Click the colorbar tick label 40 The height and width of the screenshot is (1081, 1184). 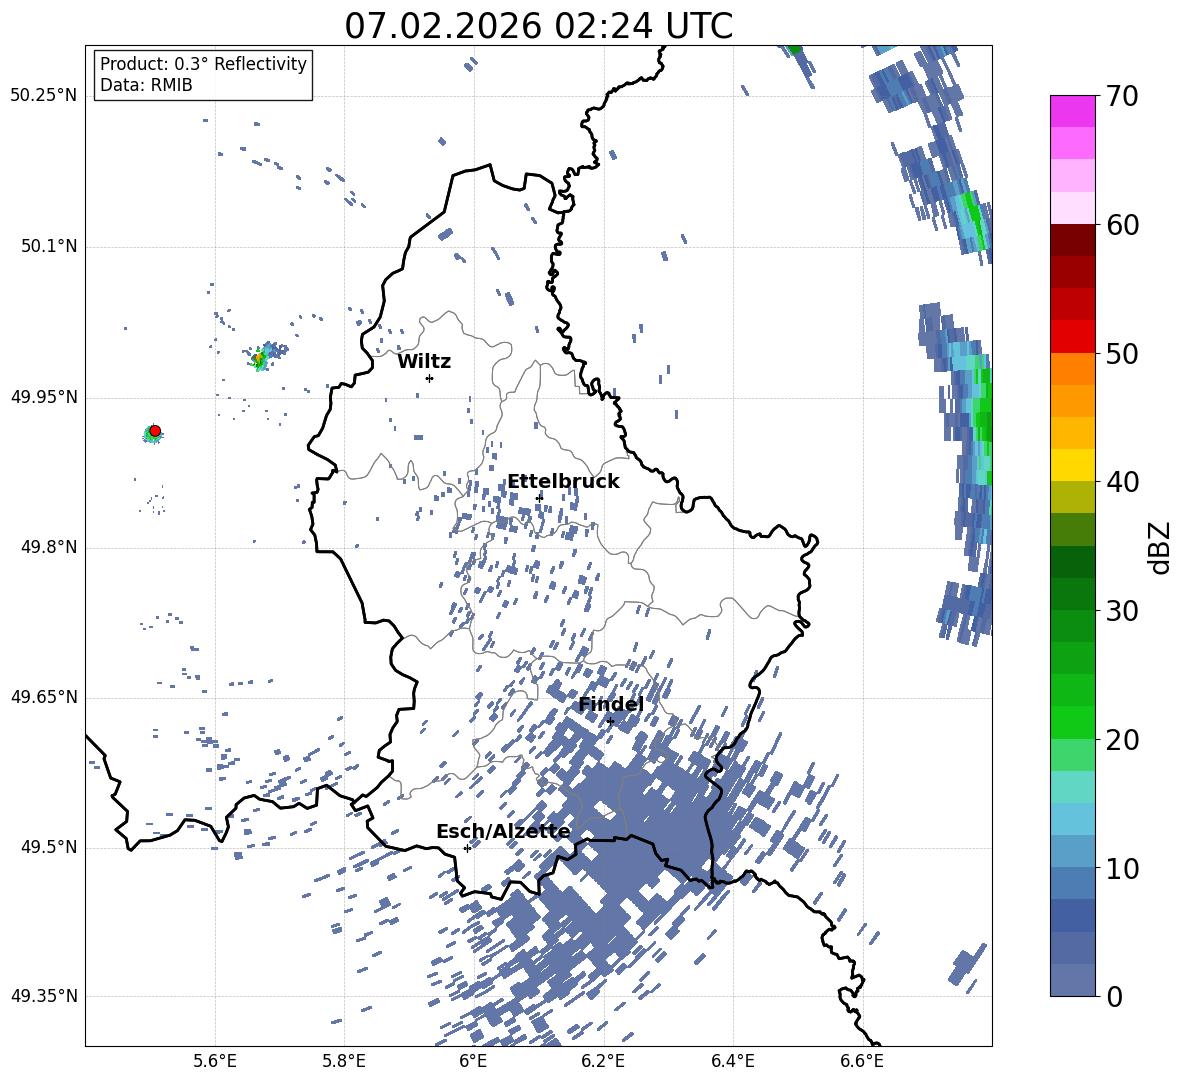point(1122,482)
